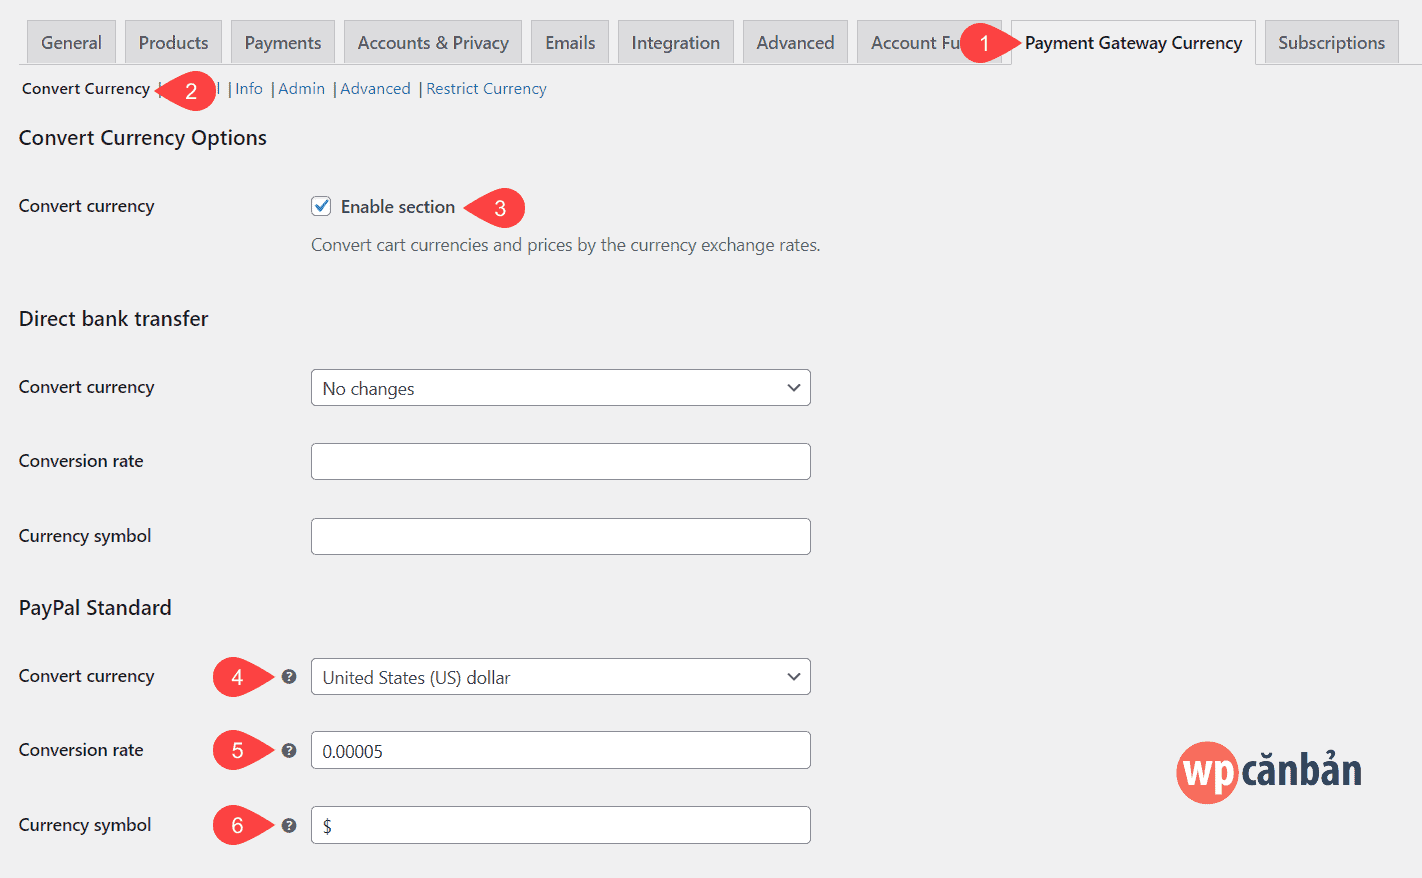This screenshot has height=878, width=1422.
Task: Click the Direct bank transfer heading
Action: point(114,319)
